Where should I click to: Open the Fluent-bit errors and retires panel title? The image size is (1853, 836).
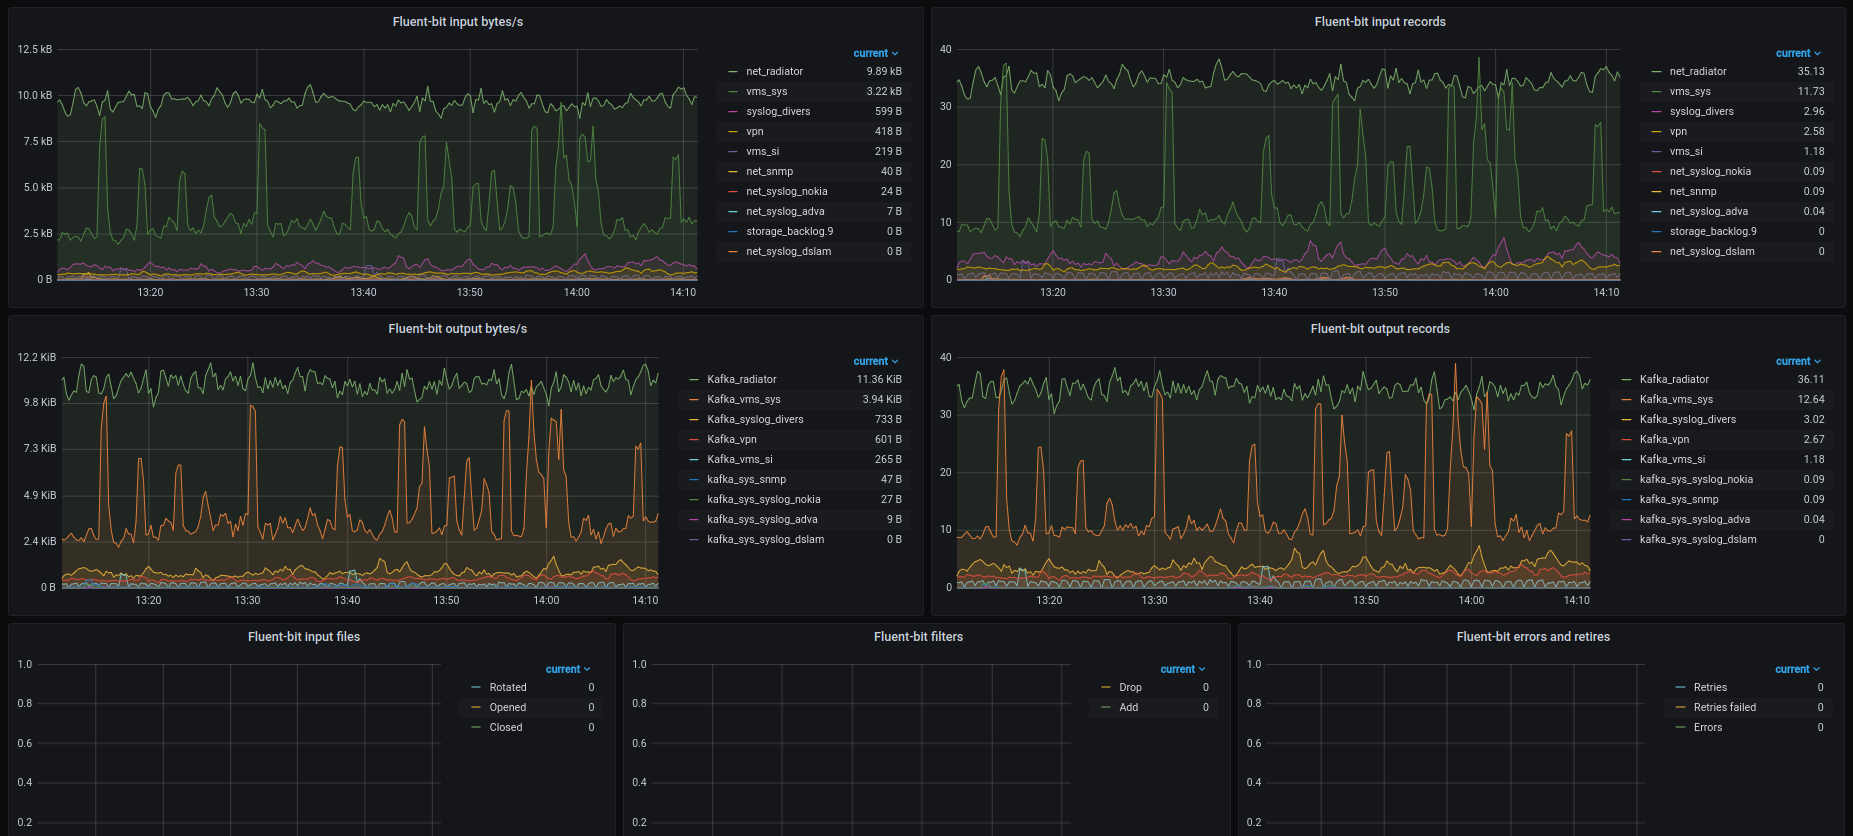coord(1532,637)
